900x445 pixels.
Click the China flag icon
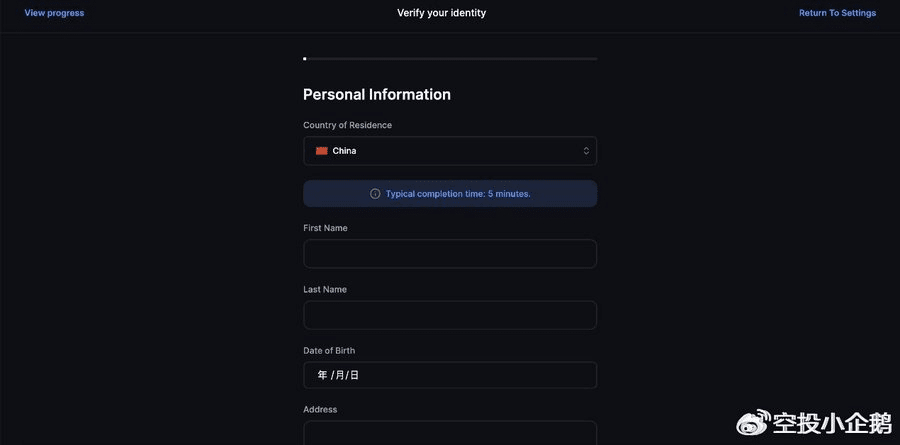322,151
